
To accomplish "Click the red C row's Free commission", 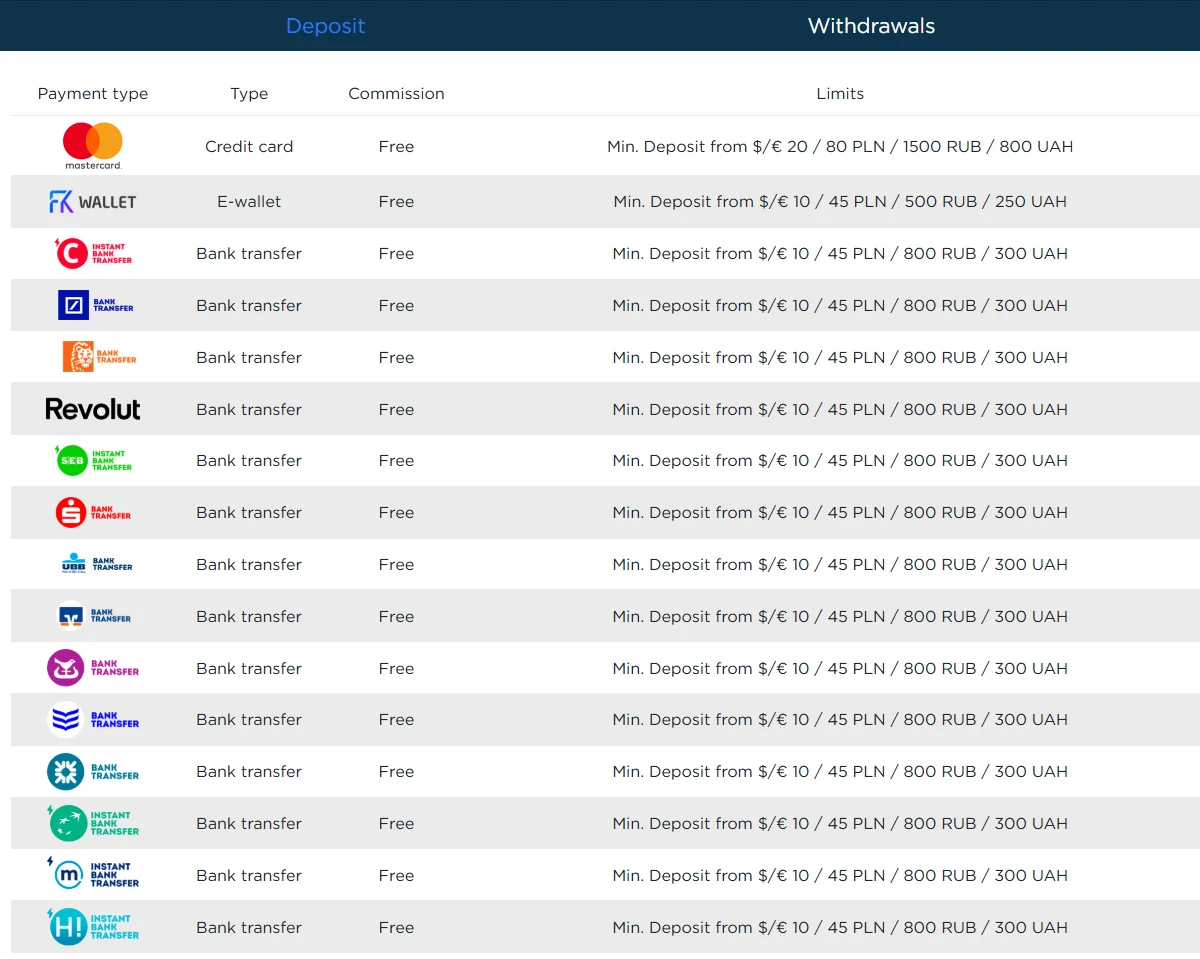I will pos(396,253).
